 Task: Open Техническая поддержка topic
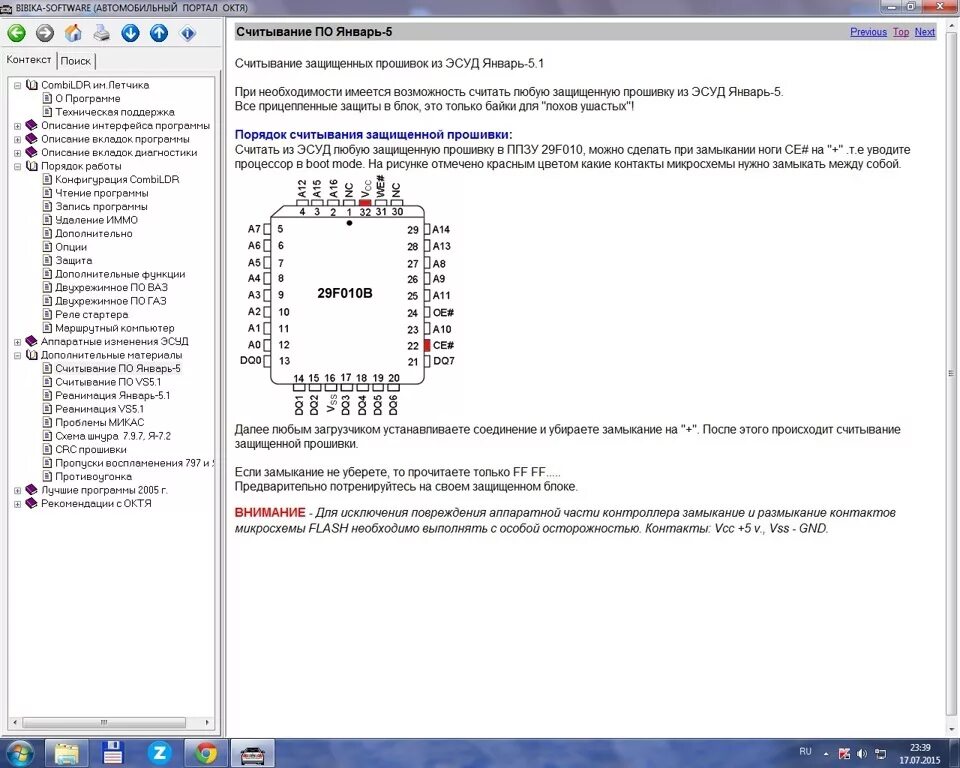point(114,112)
